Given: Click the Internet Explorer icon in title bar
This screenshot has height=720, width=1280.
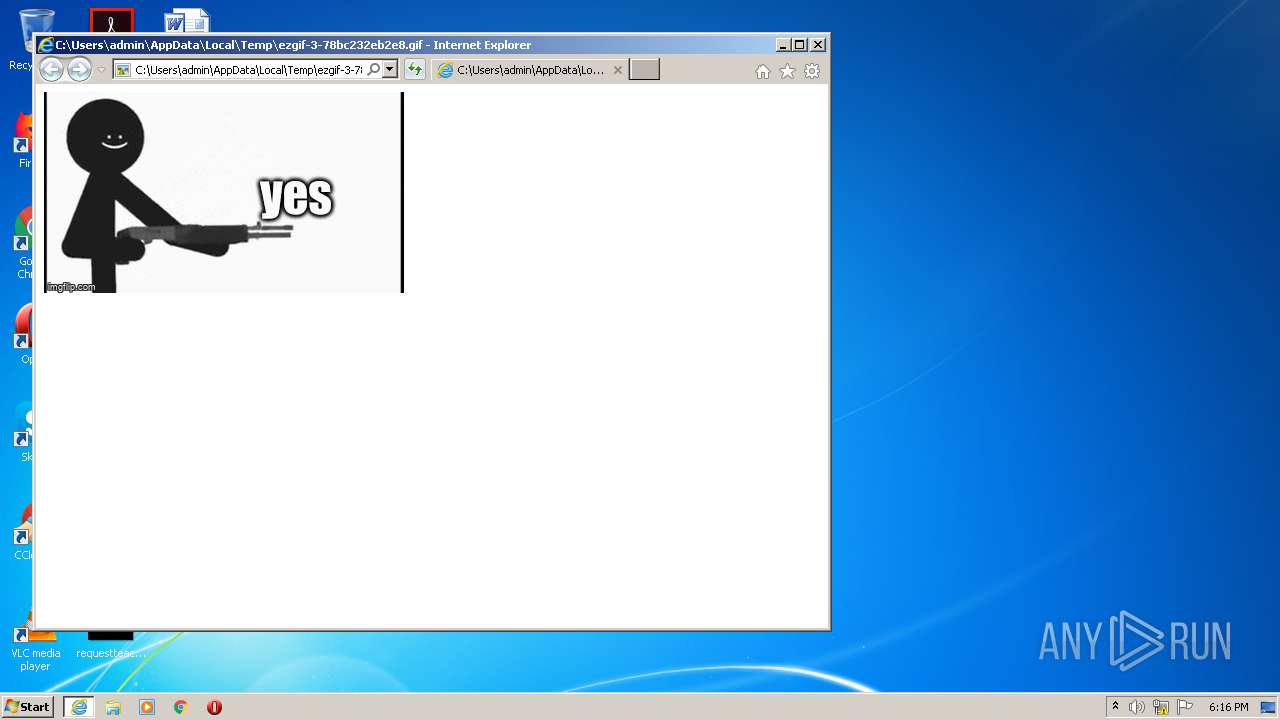Looking at the screenshot, I should pyautogui.click(x=45, y=45).
